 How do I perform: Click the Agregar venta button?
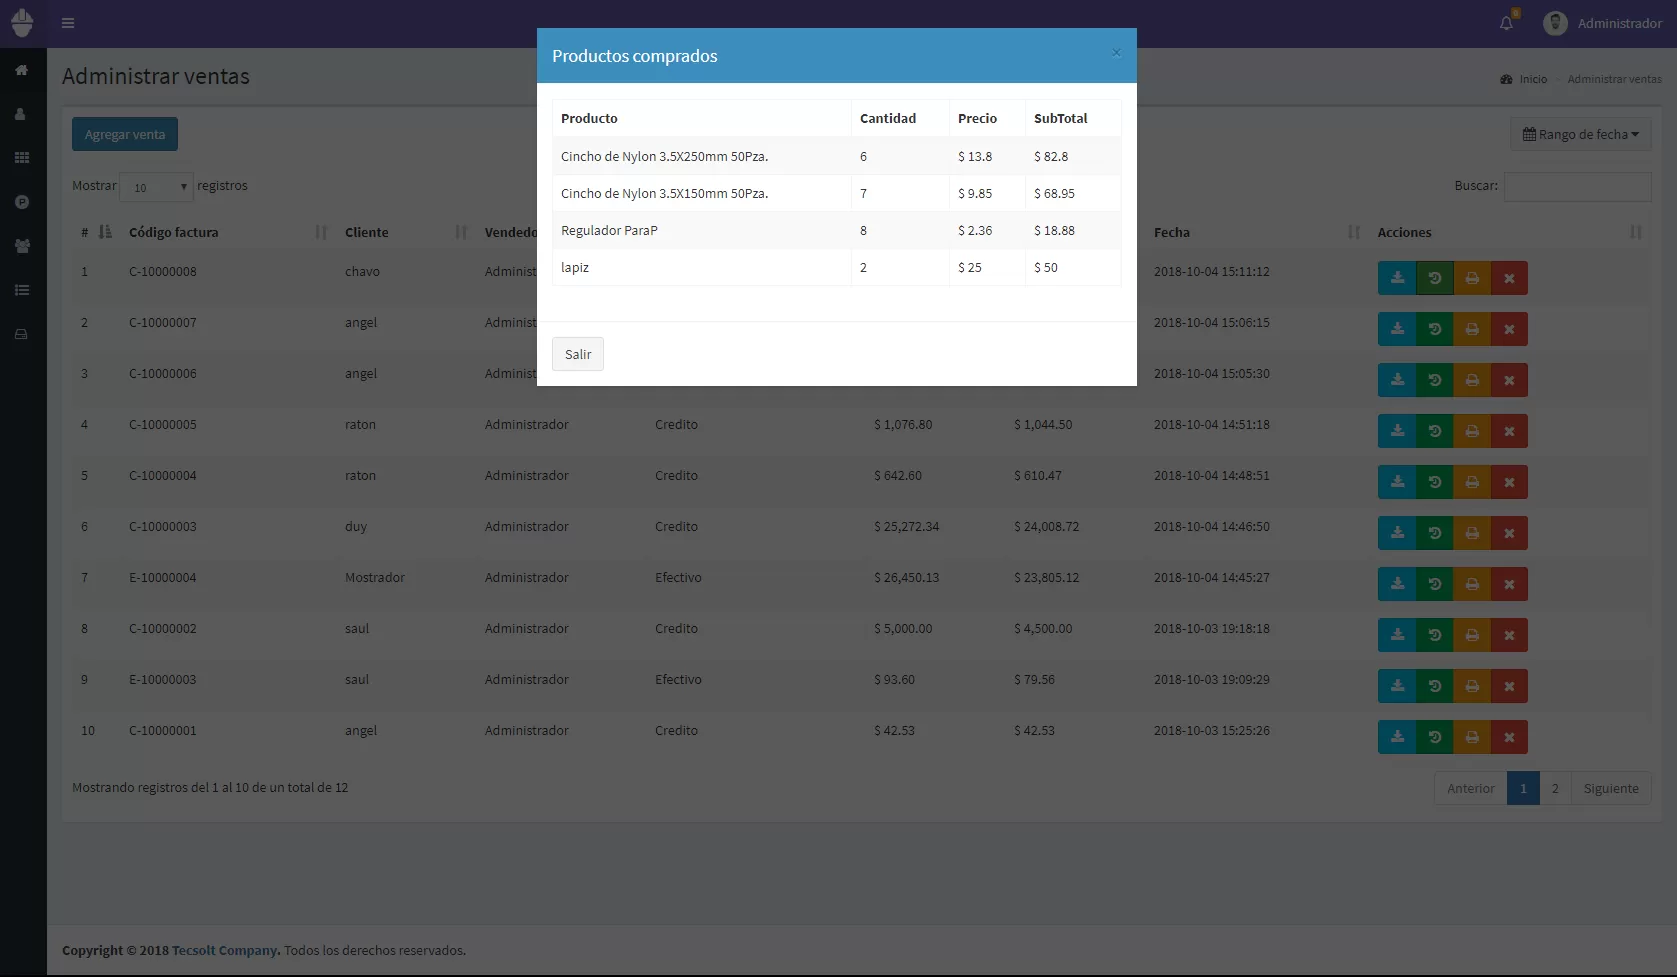click(x=125, y=134)
